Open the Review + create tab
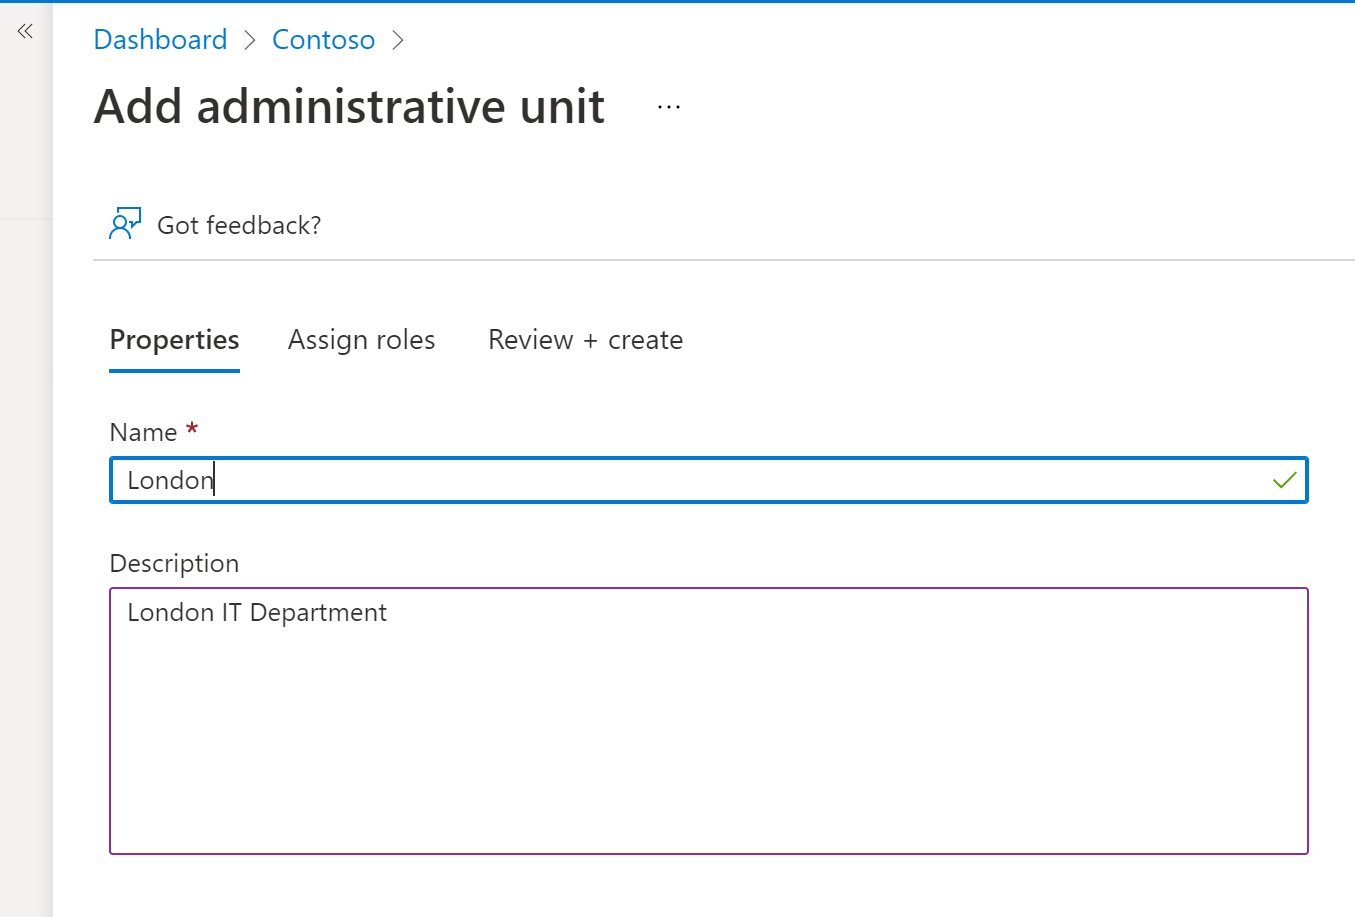The height and width of the screenshot is (917, 1355). [585, 340]
